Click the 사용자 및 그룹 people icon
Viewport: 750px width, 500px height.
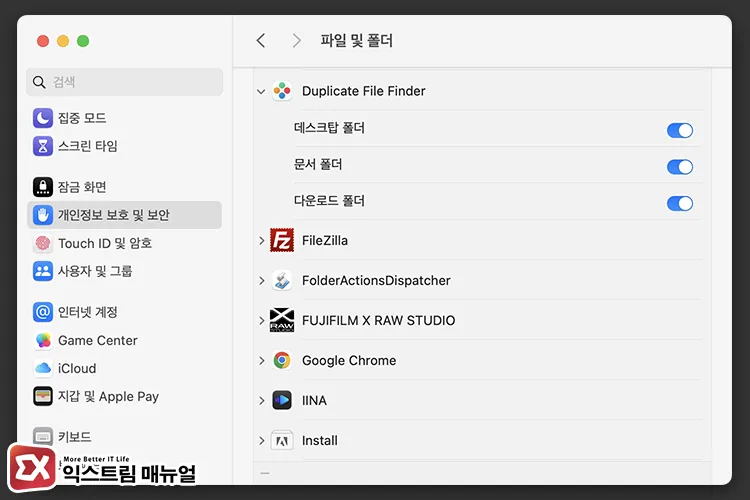point(43,271)
